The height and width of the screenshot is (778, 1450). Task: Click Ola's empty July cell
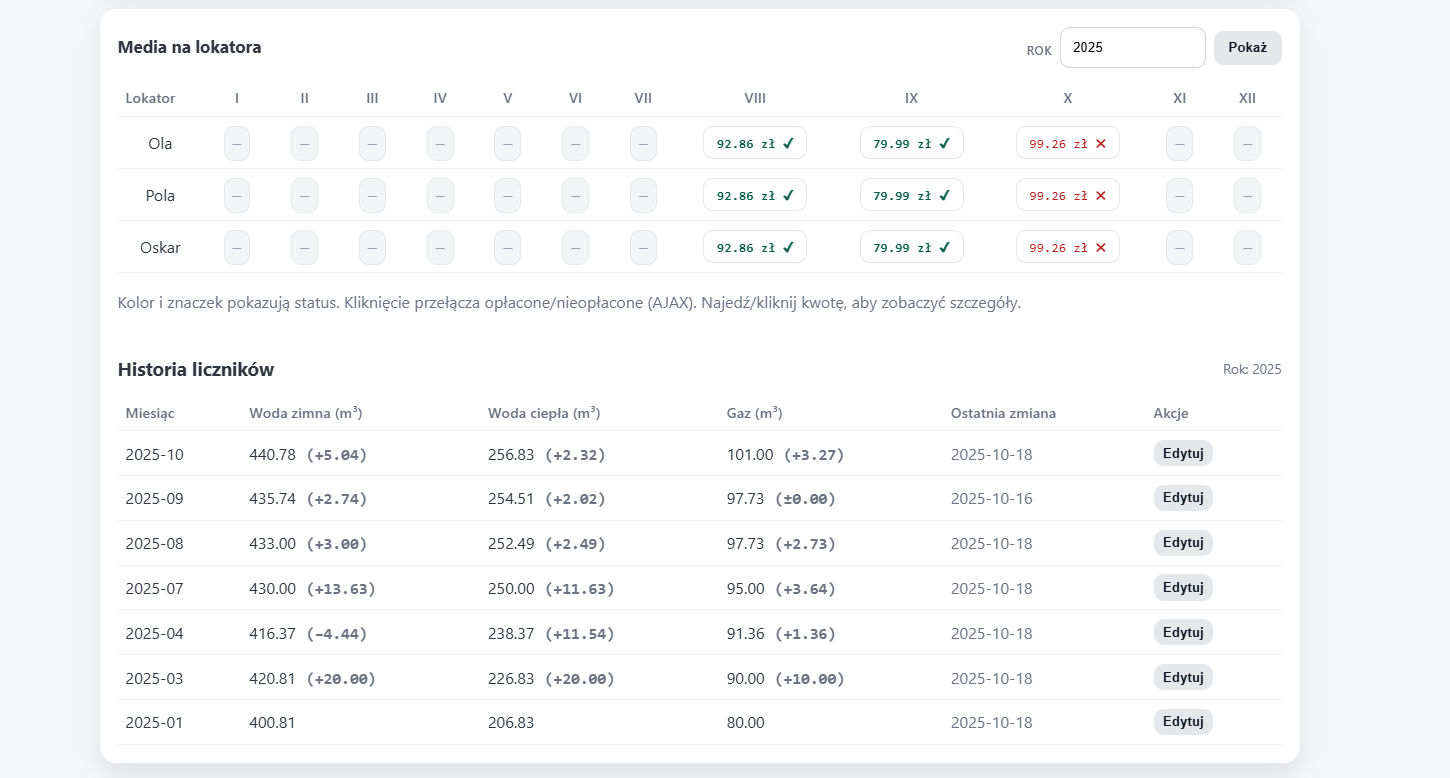[643, 143]
